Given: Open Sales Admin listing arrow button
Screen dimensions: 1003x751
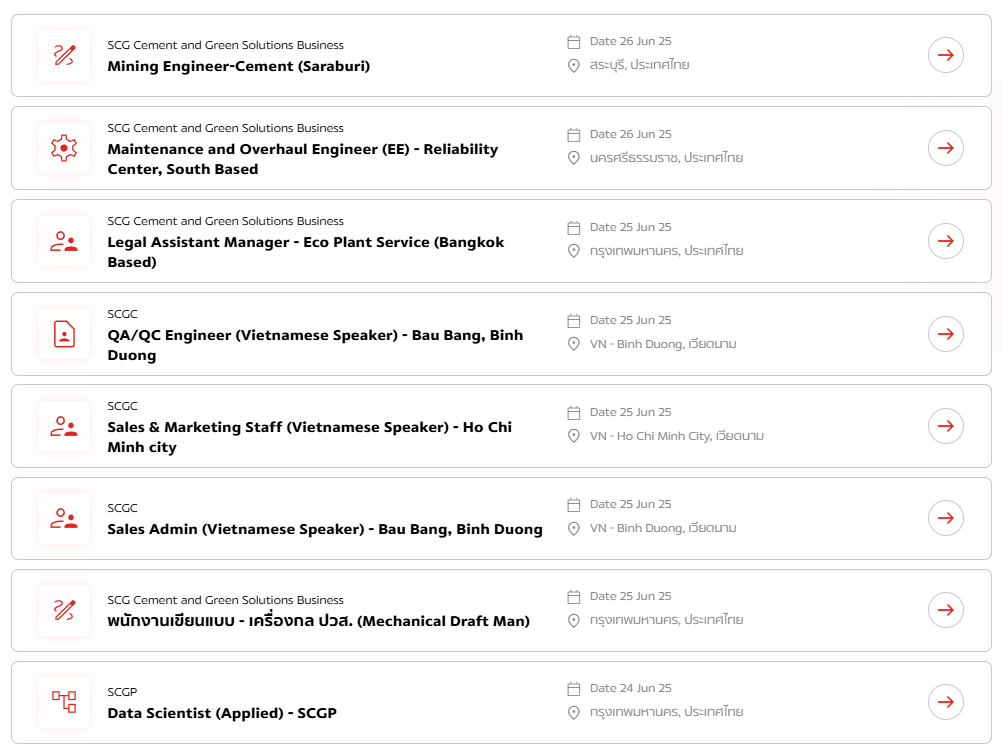Looking at the screenshot, I should (945, 518).
